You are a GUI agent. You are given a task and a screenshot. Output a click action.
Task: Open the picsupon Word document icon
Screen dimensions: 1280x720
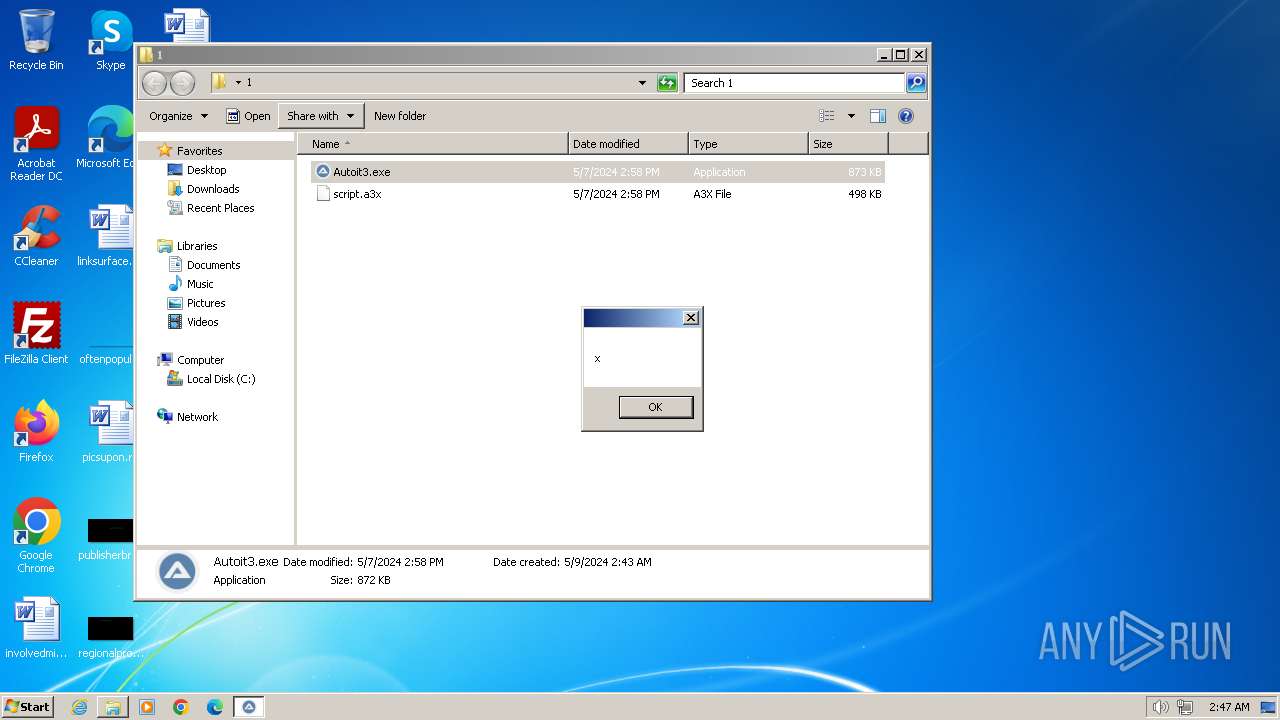point(108,431)
